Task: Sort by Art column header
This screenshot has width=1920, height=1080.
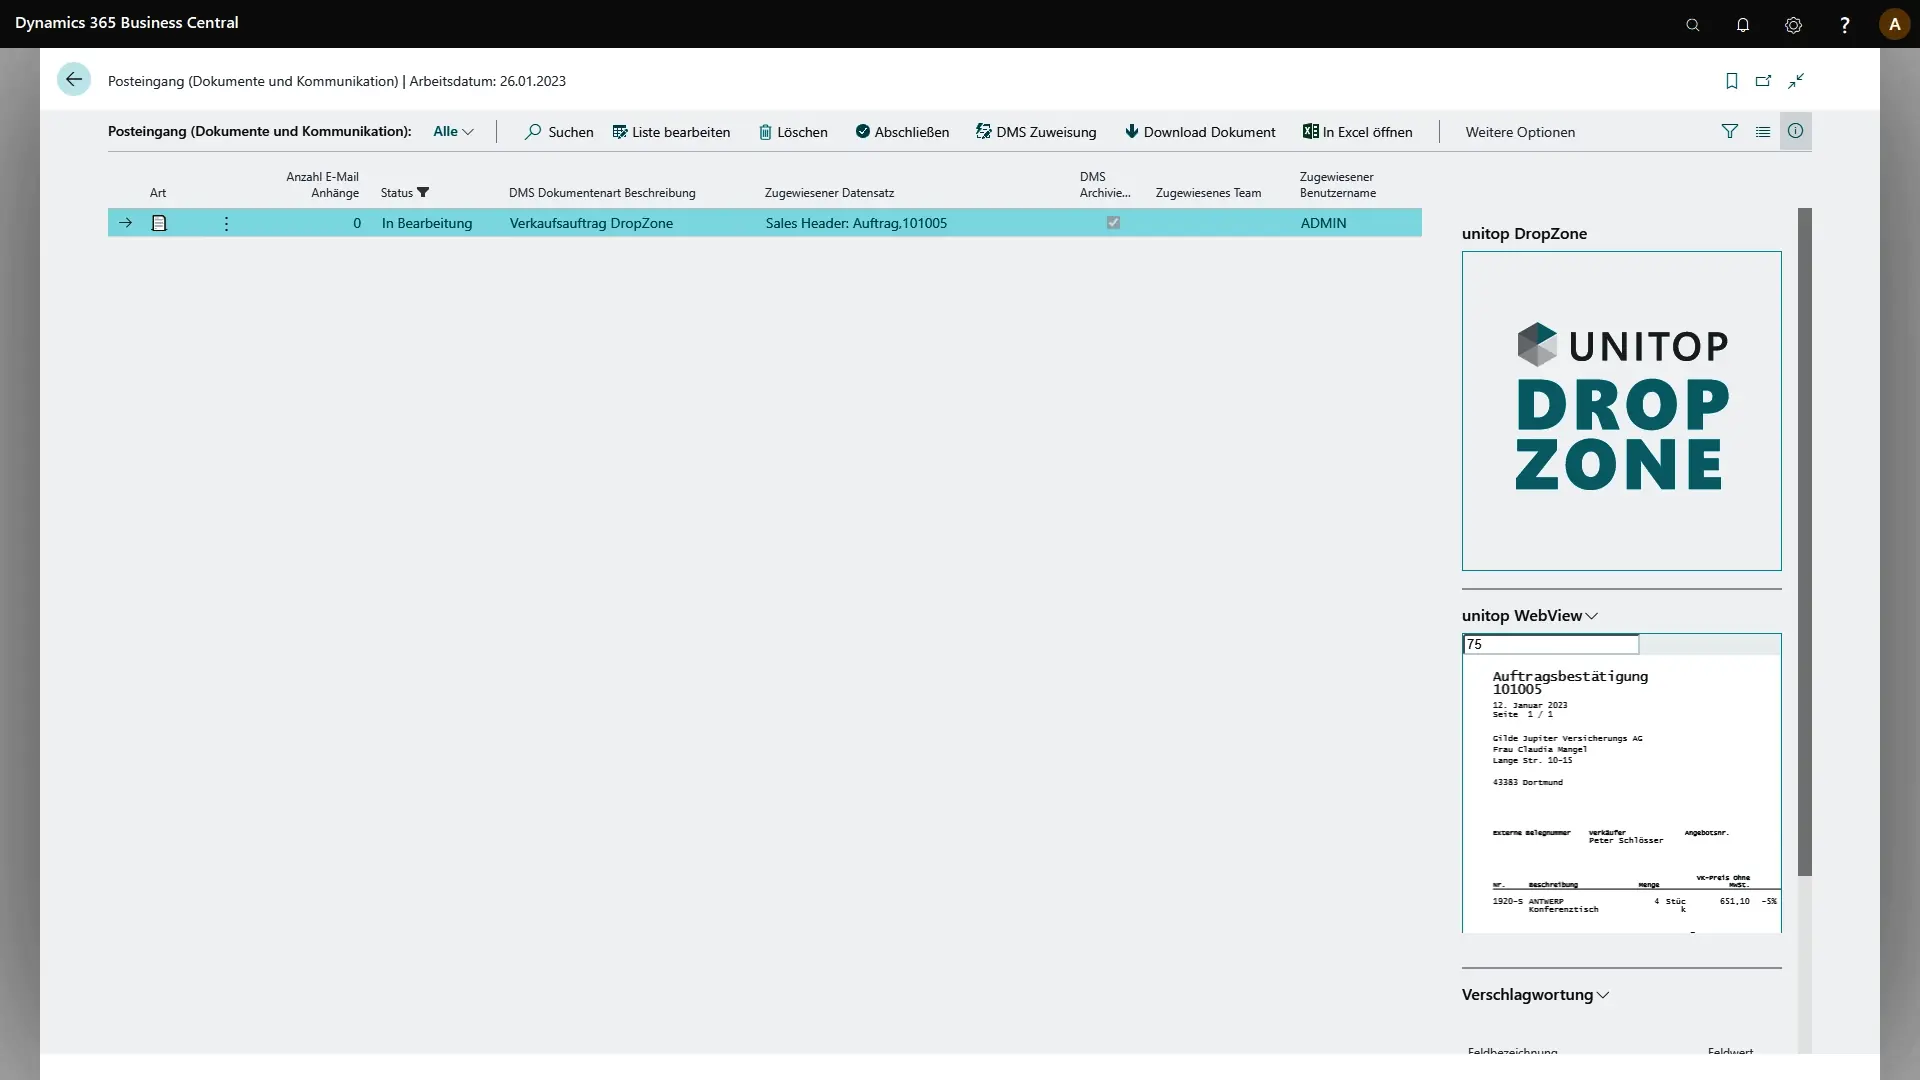Action: pos(158,193)
